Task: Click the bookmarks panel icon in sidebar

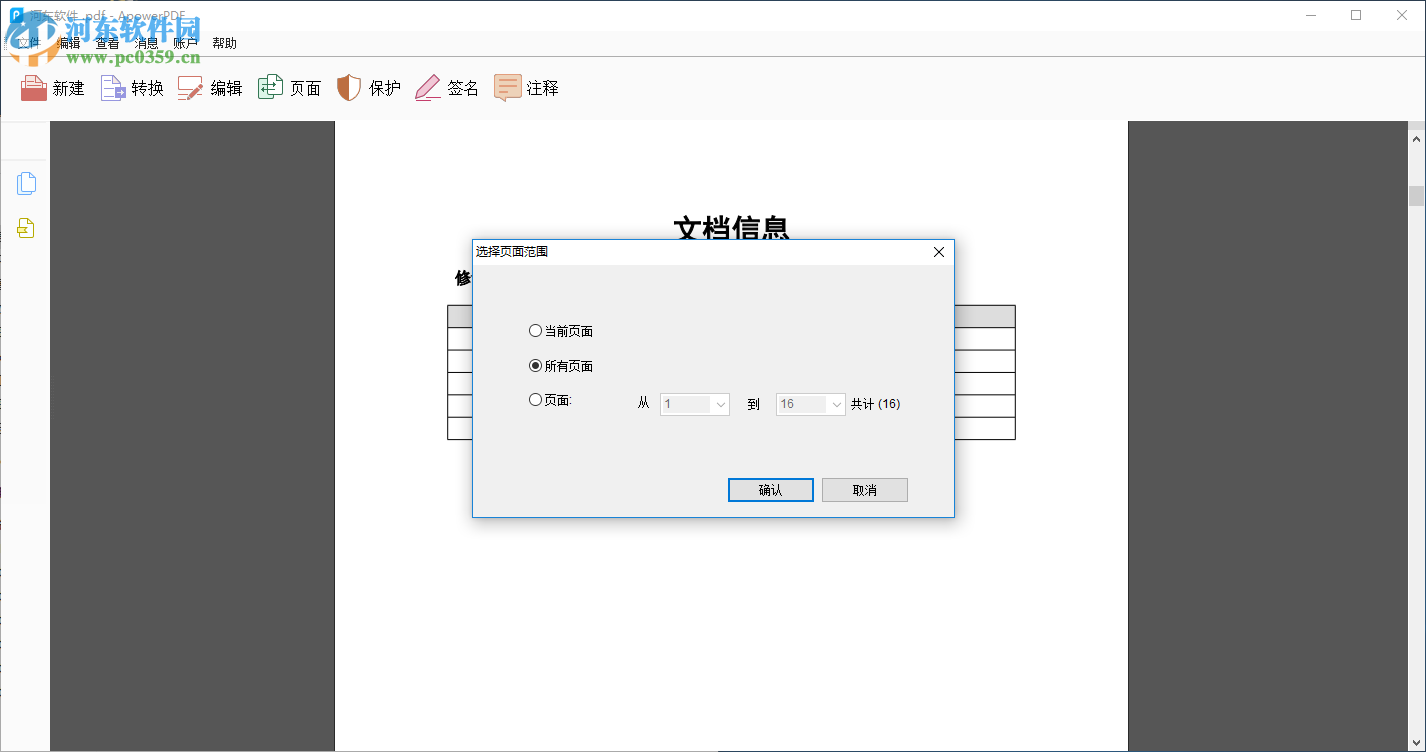Action: (26, 228)
